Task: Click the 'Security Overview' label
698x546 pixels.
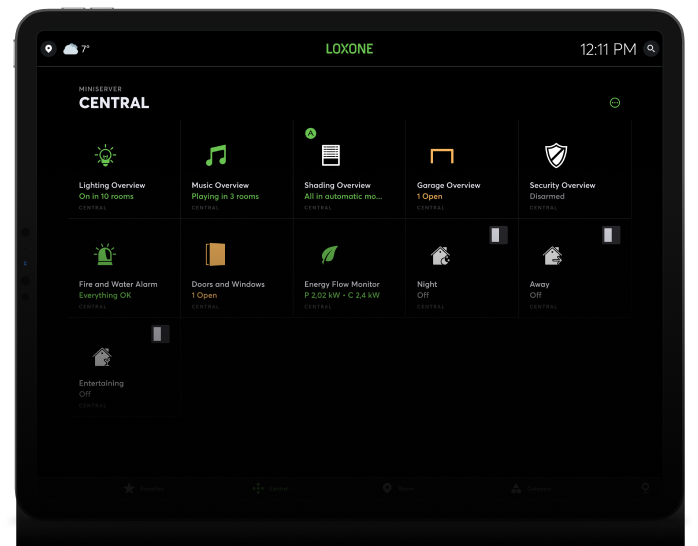Action: 562,185
